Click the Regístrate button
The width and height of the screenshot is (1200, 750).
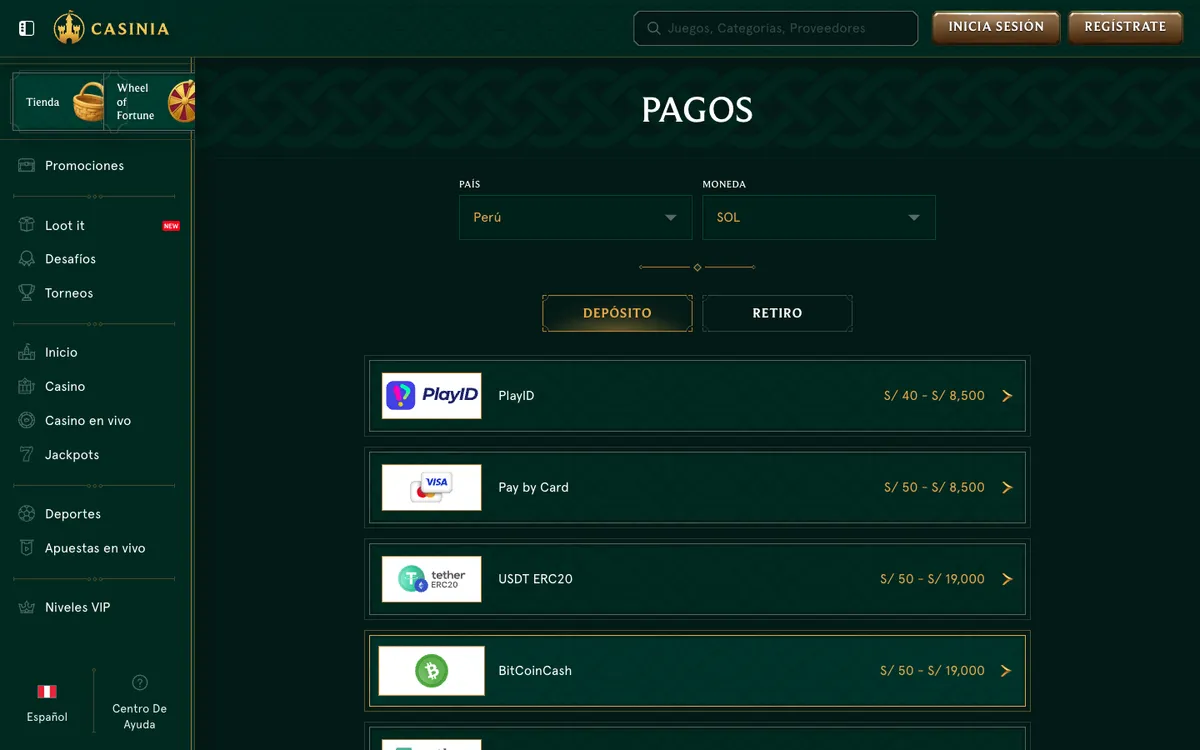pyautogui.click(x=1125, y=27)
